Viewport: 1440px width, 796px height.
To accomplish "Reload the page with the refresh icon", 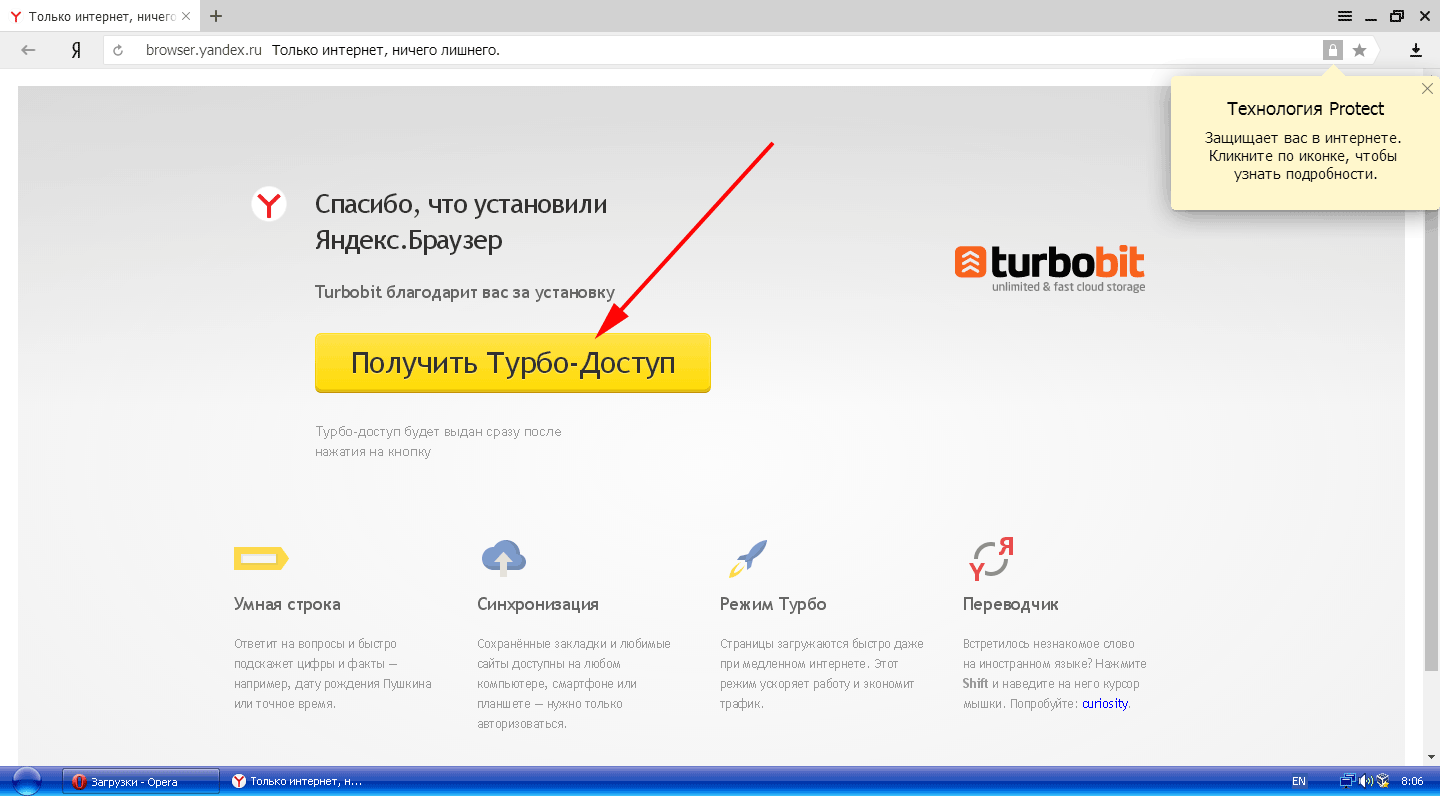I will coord(118,50).
